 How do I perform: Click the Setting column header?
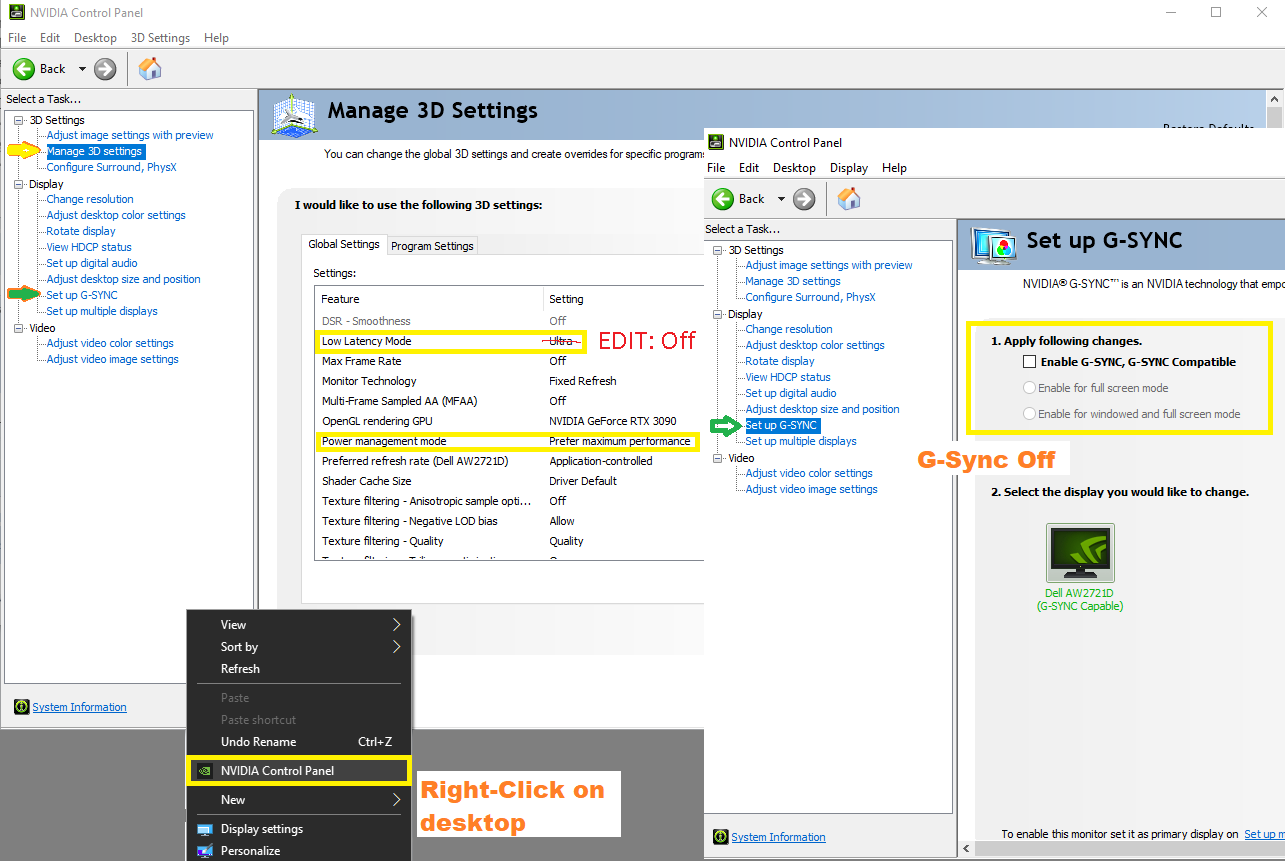pos(623,298)
